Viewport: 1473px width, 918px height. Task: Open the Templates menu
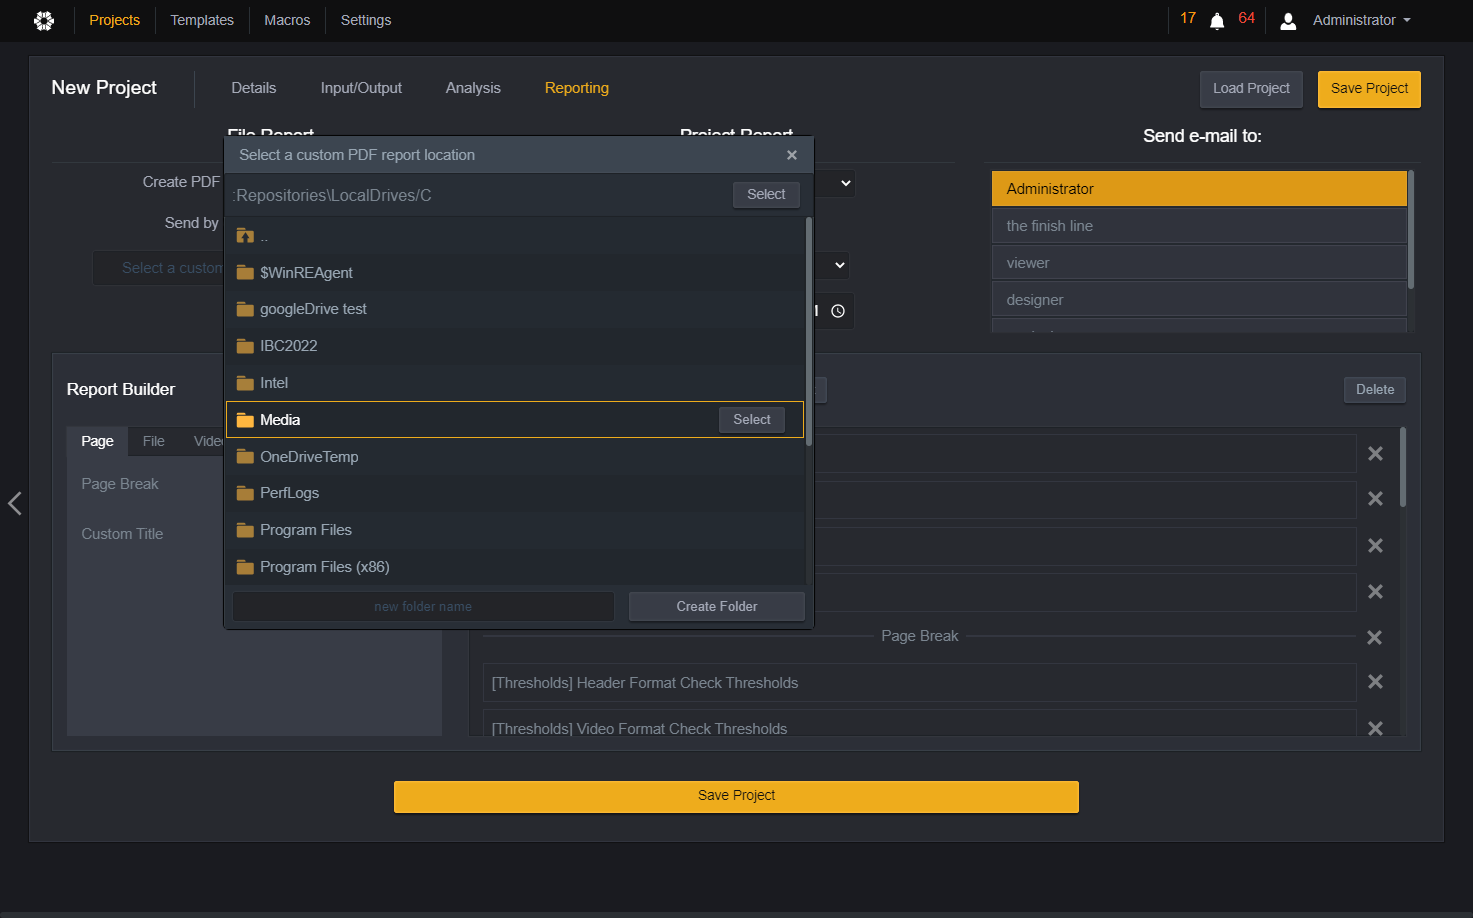202,20
